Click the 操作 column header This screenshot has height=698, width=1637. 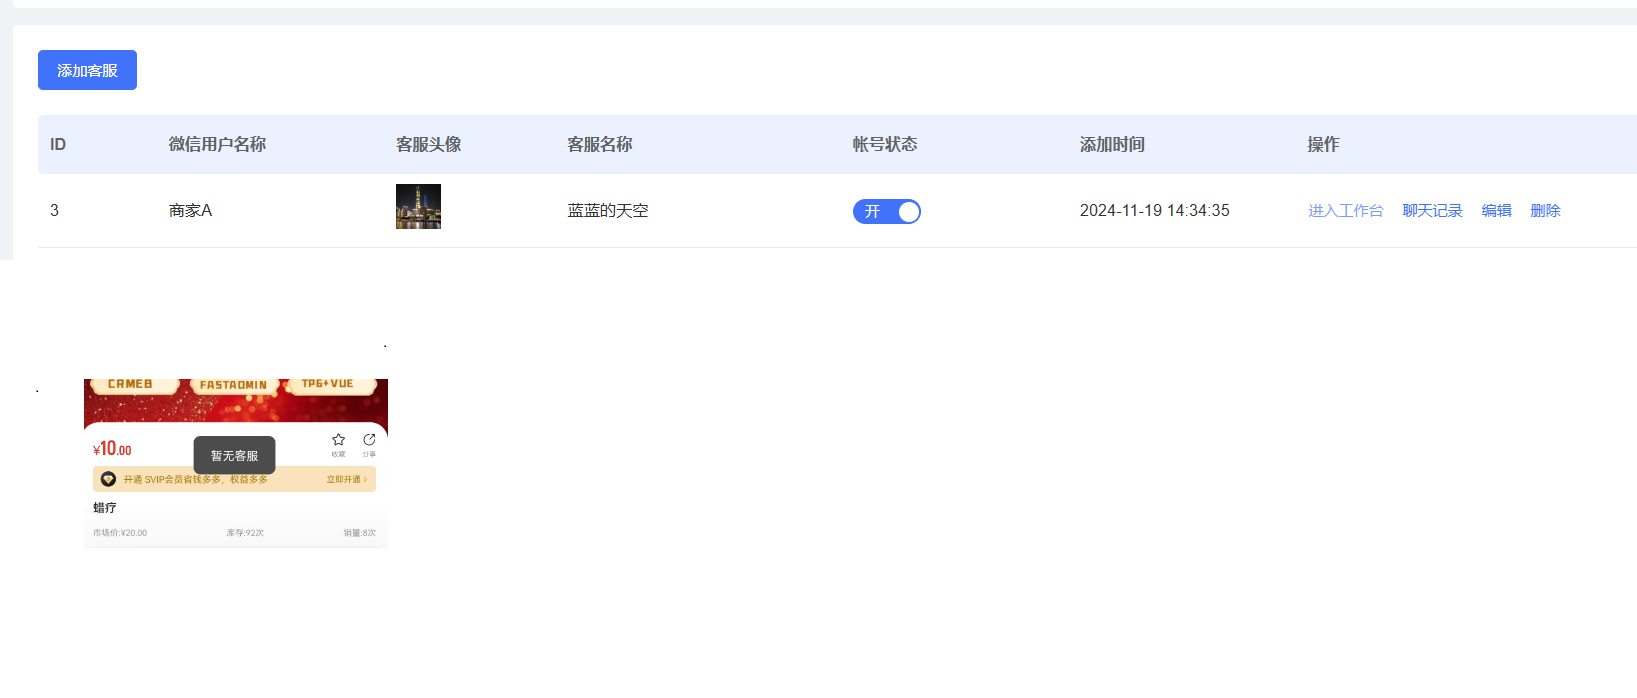(x=1323, y=144)
